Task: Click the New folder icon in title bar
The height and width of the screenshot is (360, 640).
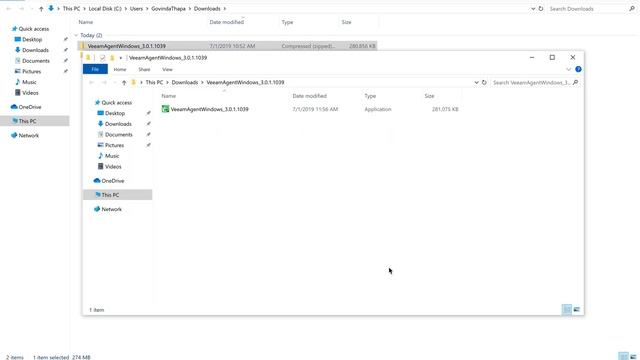Action: tap(112, 58)
